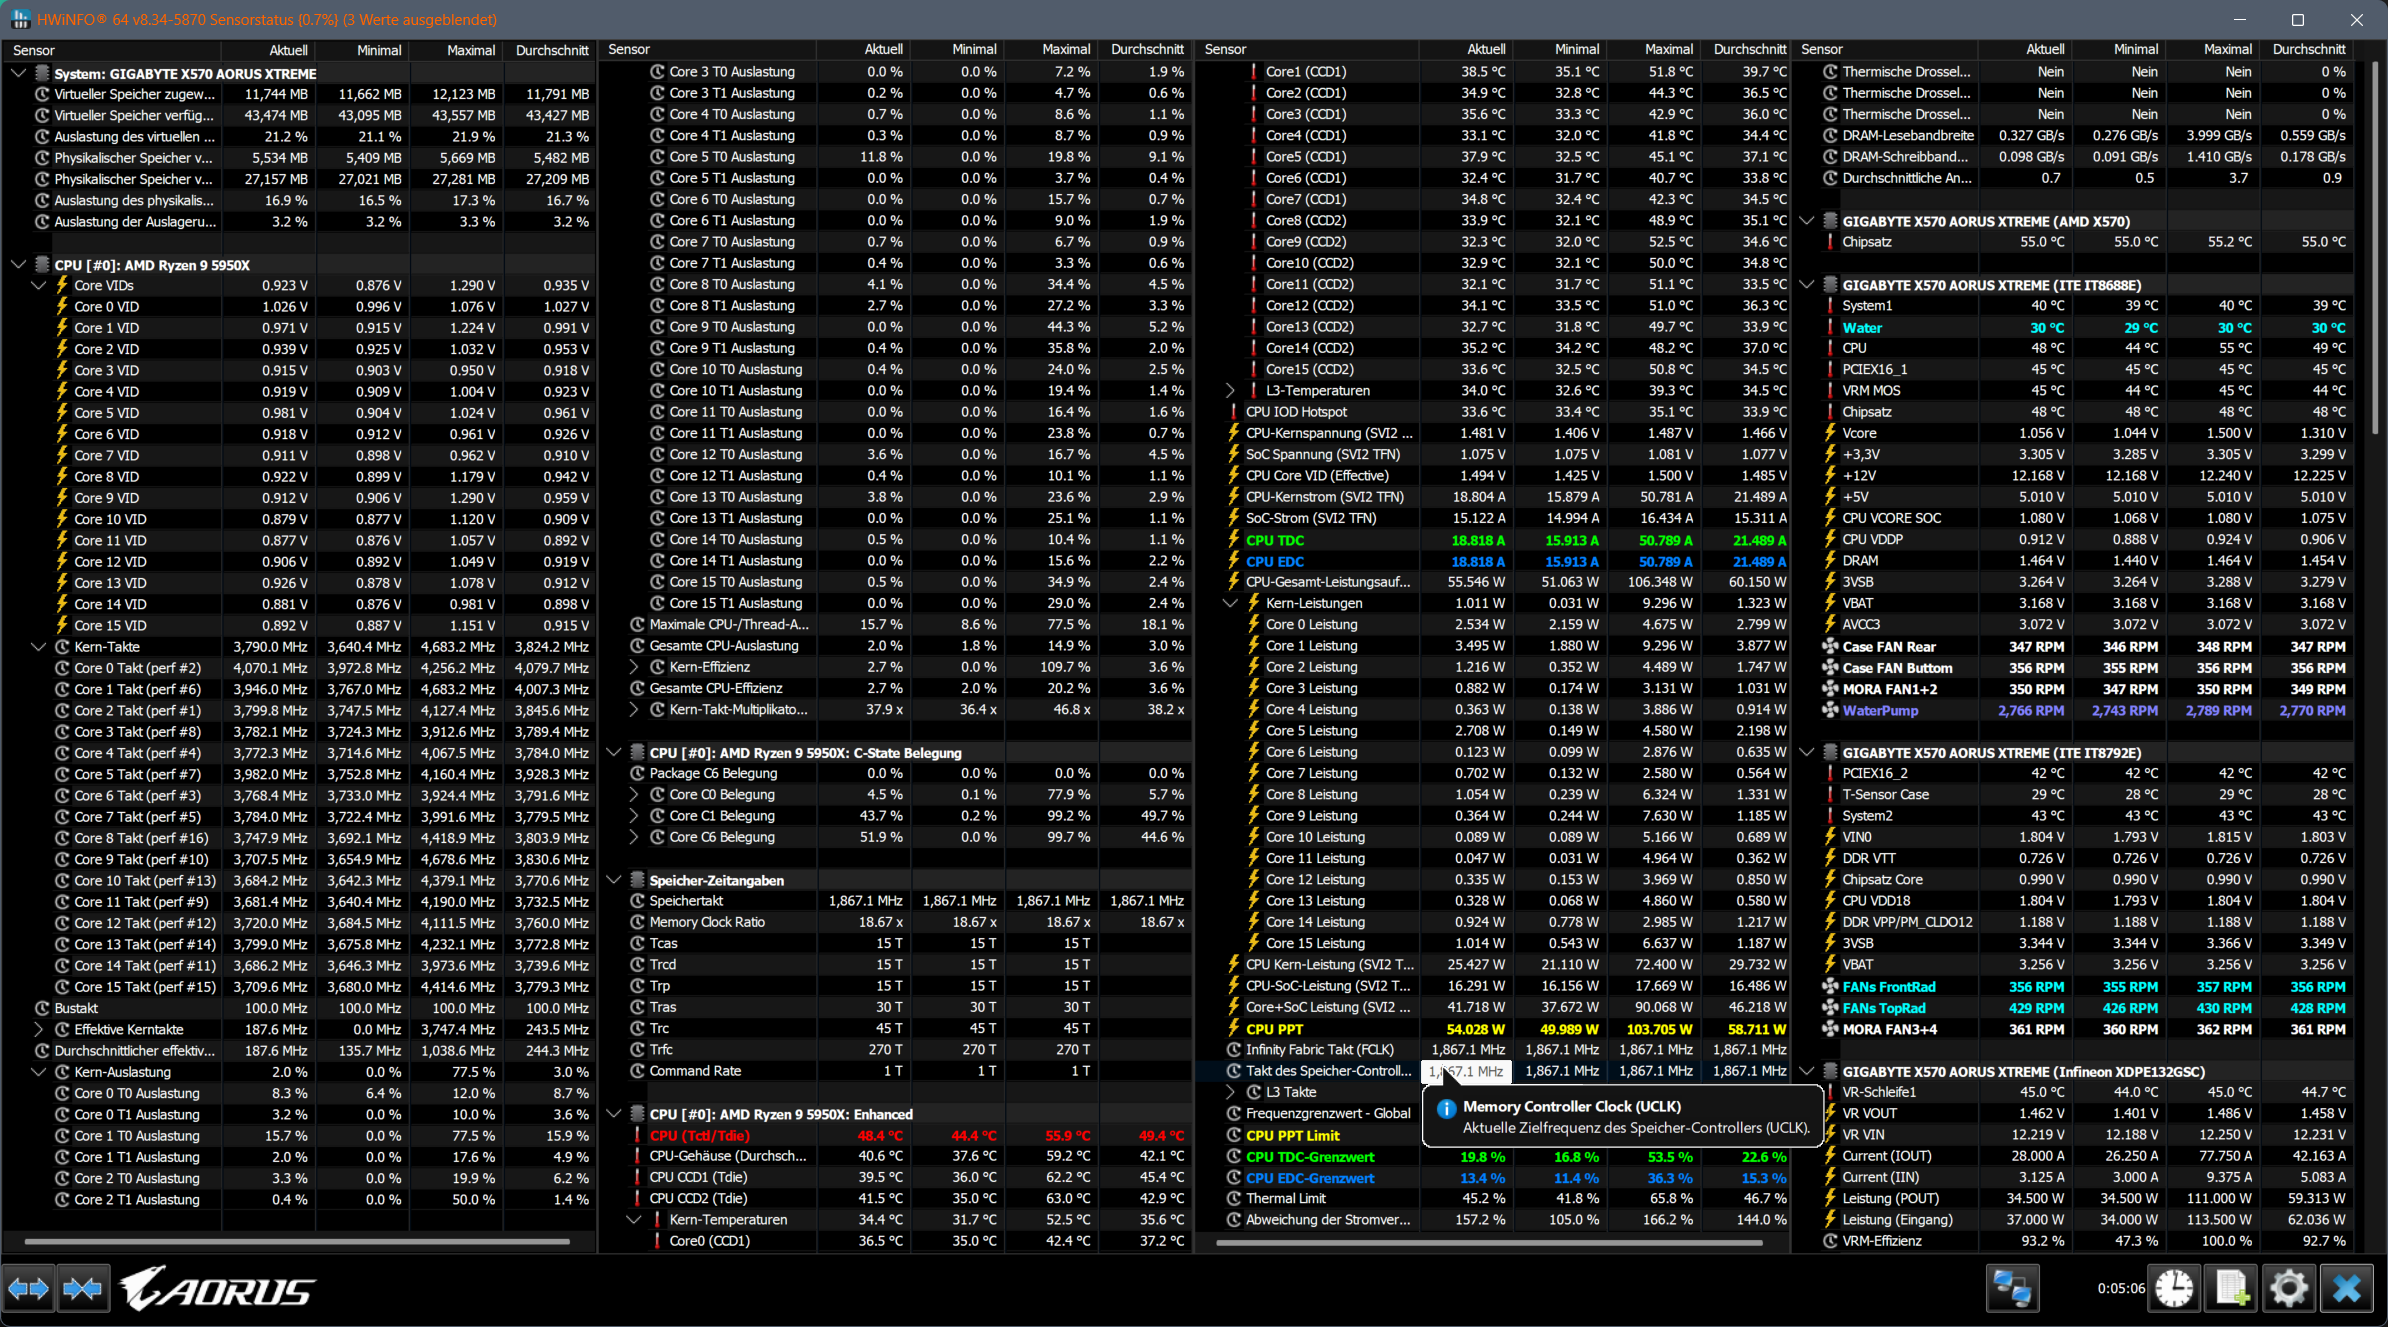
Task: Click the info icon in the UCLK tooltip
Action: click(1446, 1108)
